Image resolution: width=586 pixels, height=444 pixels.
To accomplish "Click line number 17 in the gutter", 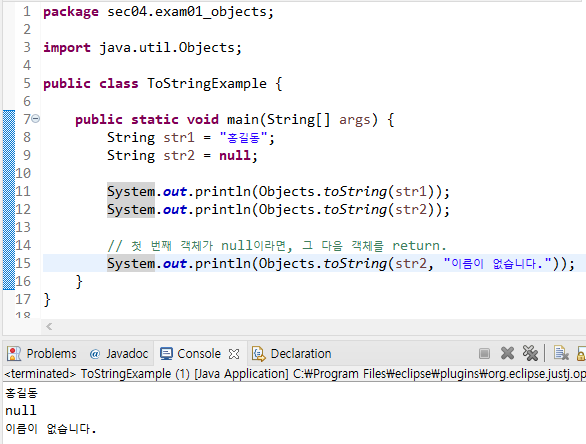I will click(23, 299).
